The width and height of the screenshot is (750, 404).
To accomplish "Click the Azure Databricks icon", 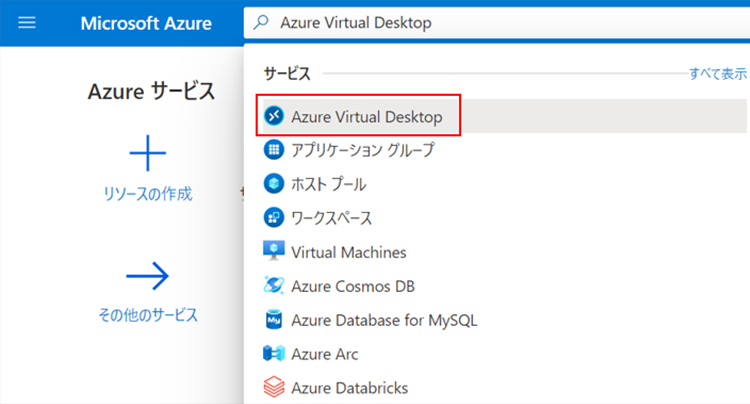I will [273, 387].
